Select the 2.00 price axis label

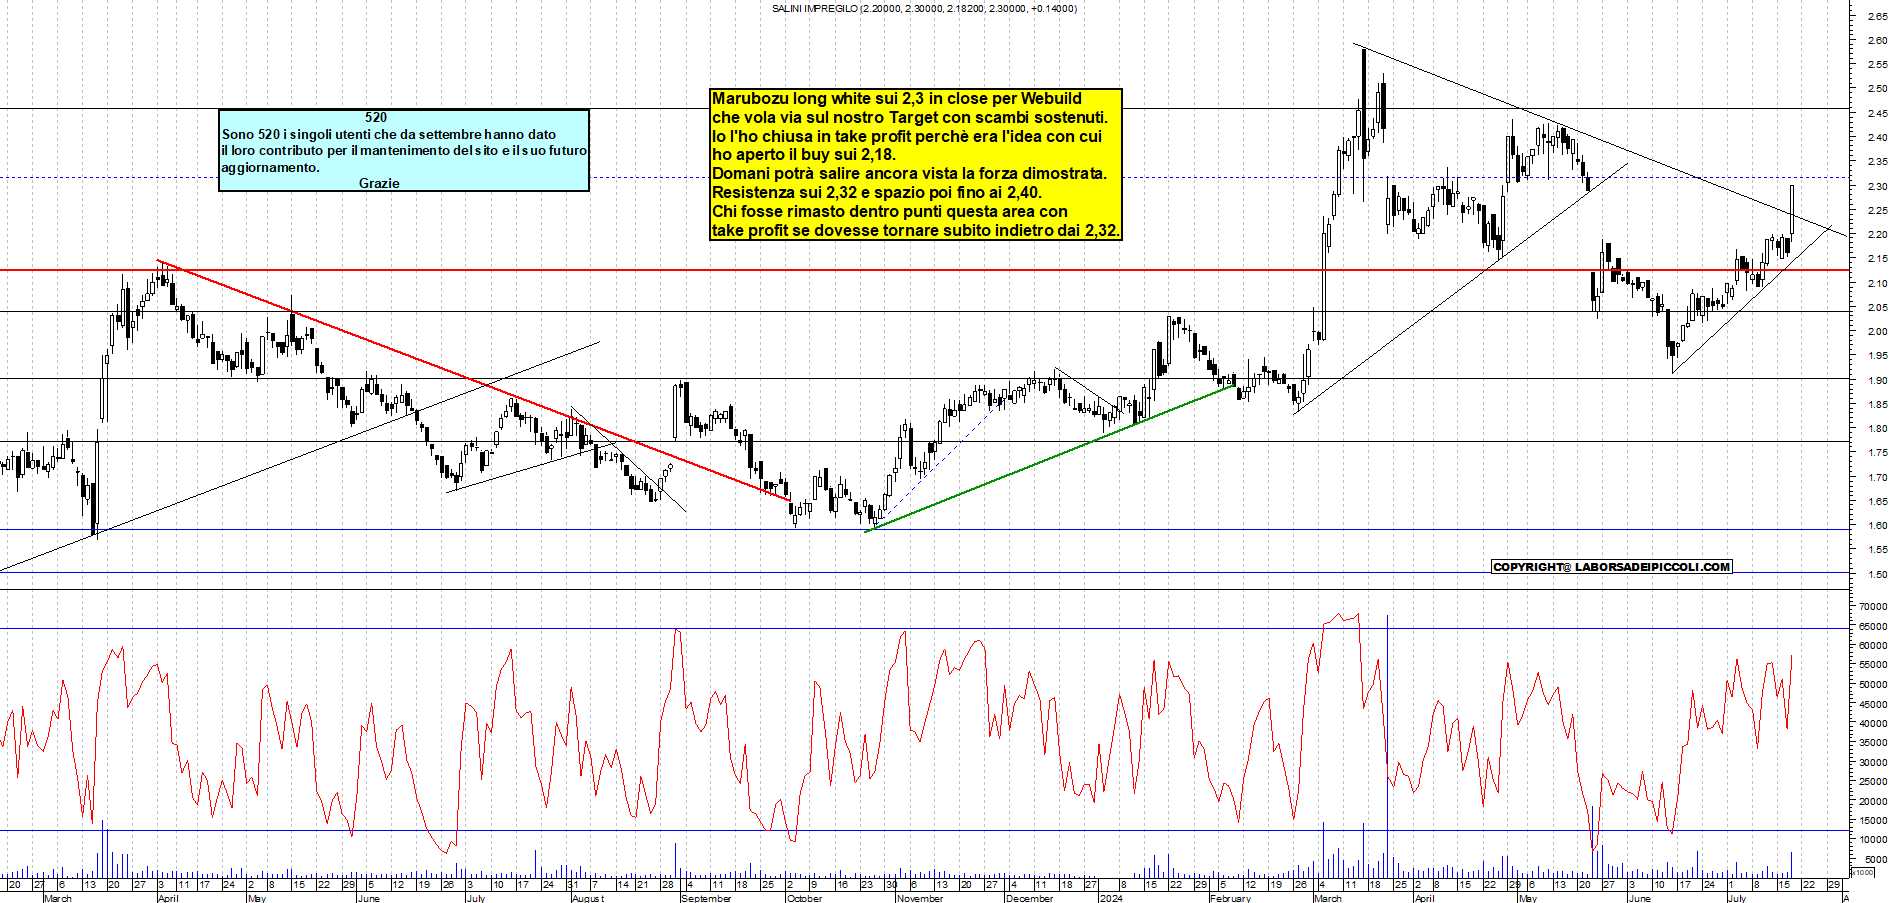(x=1877, y=332)
